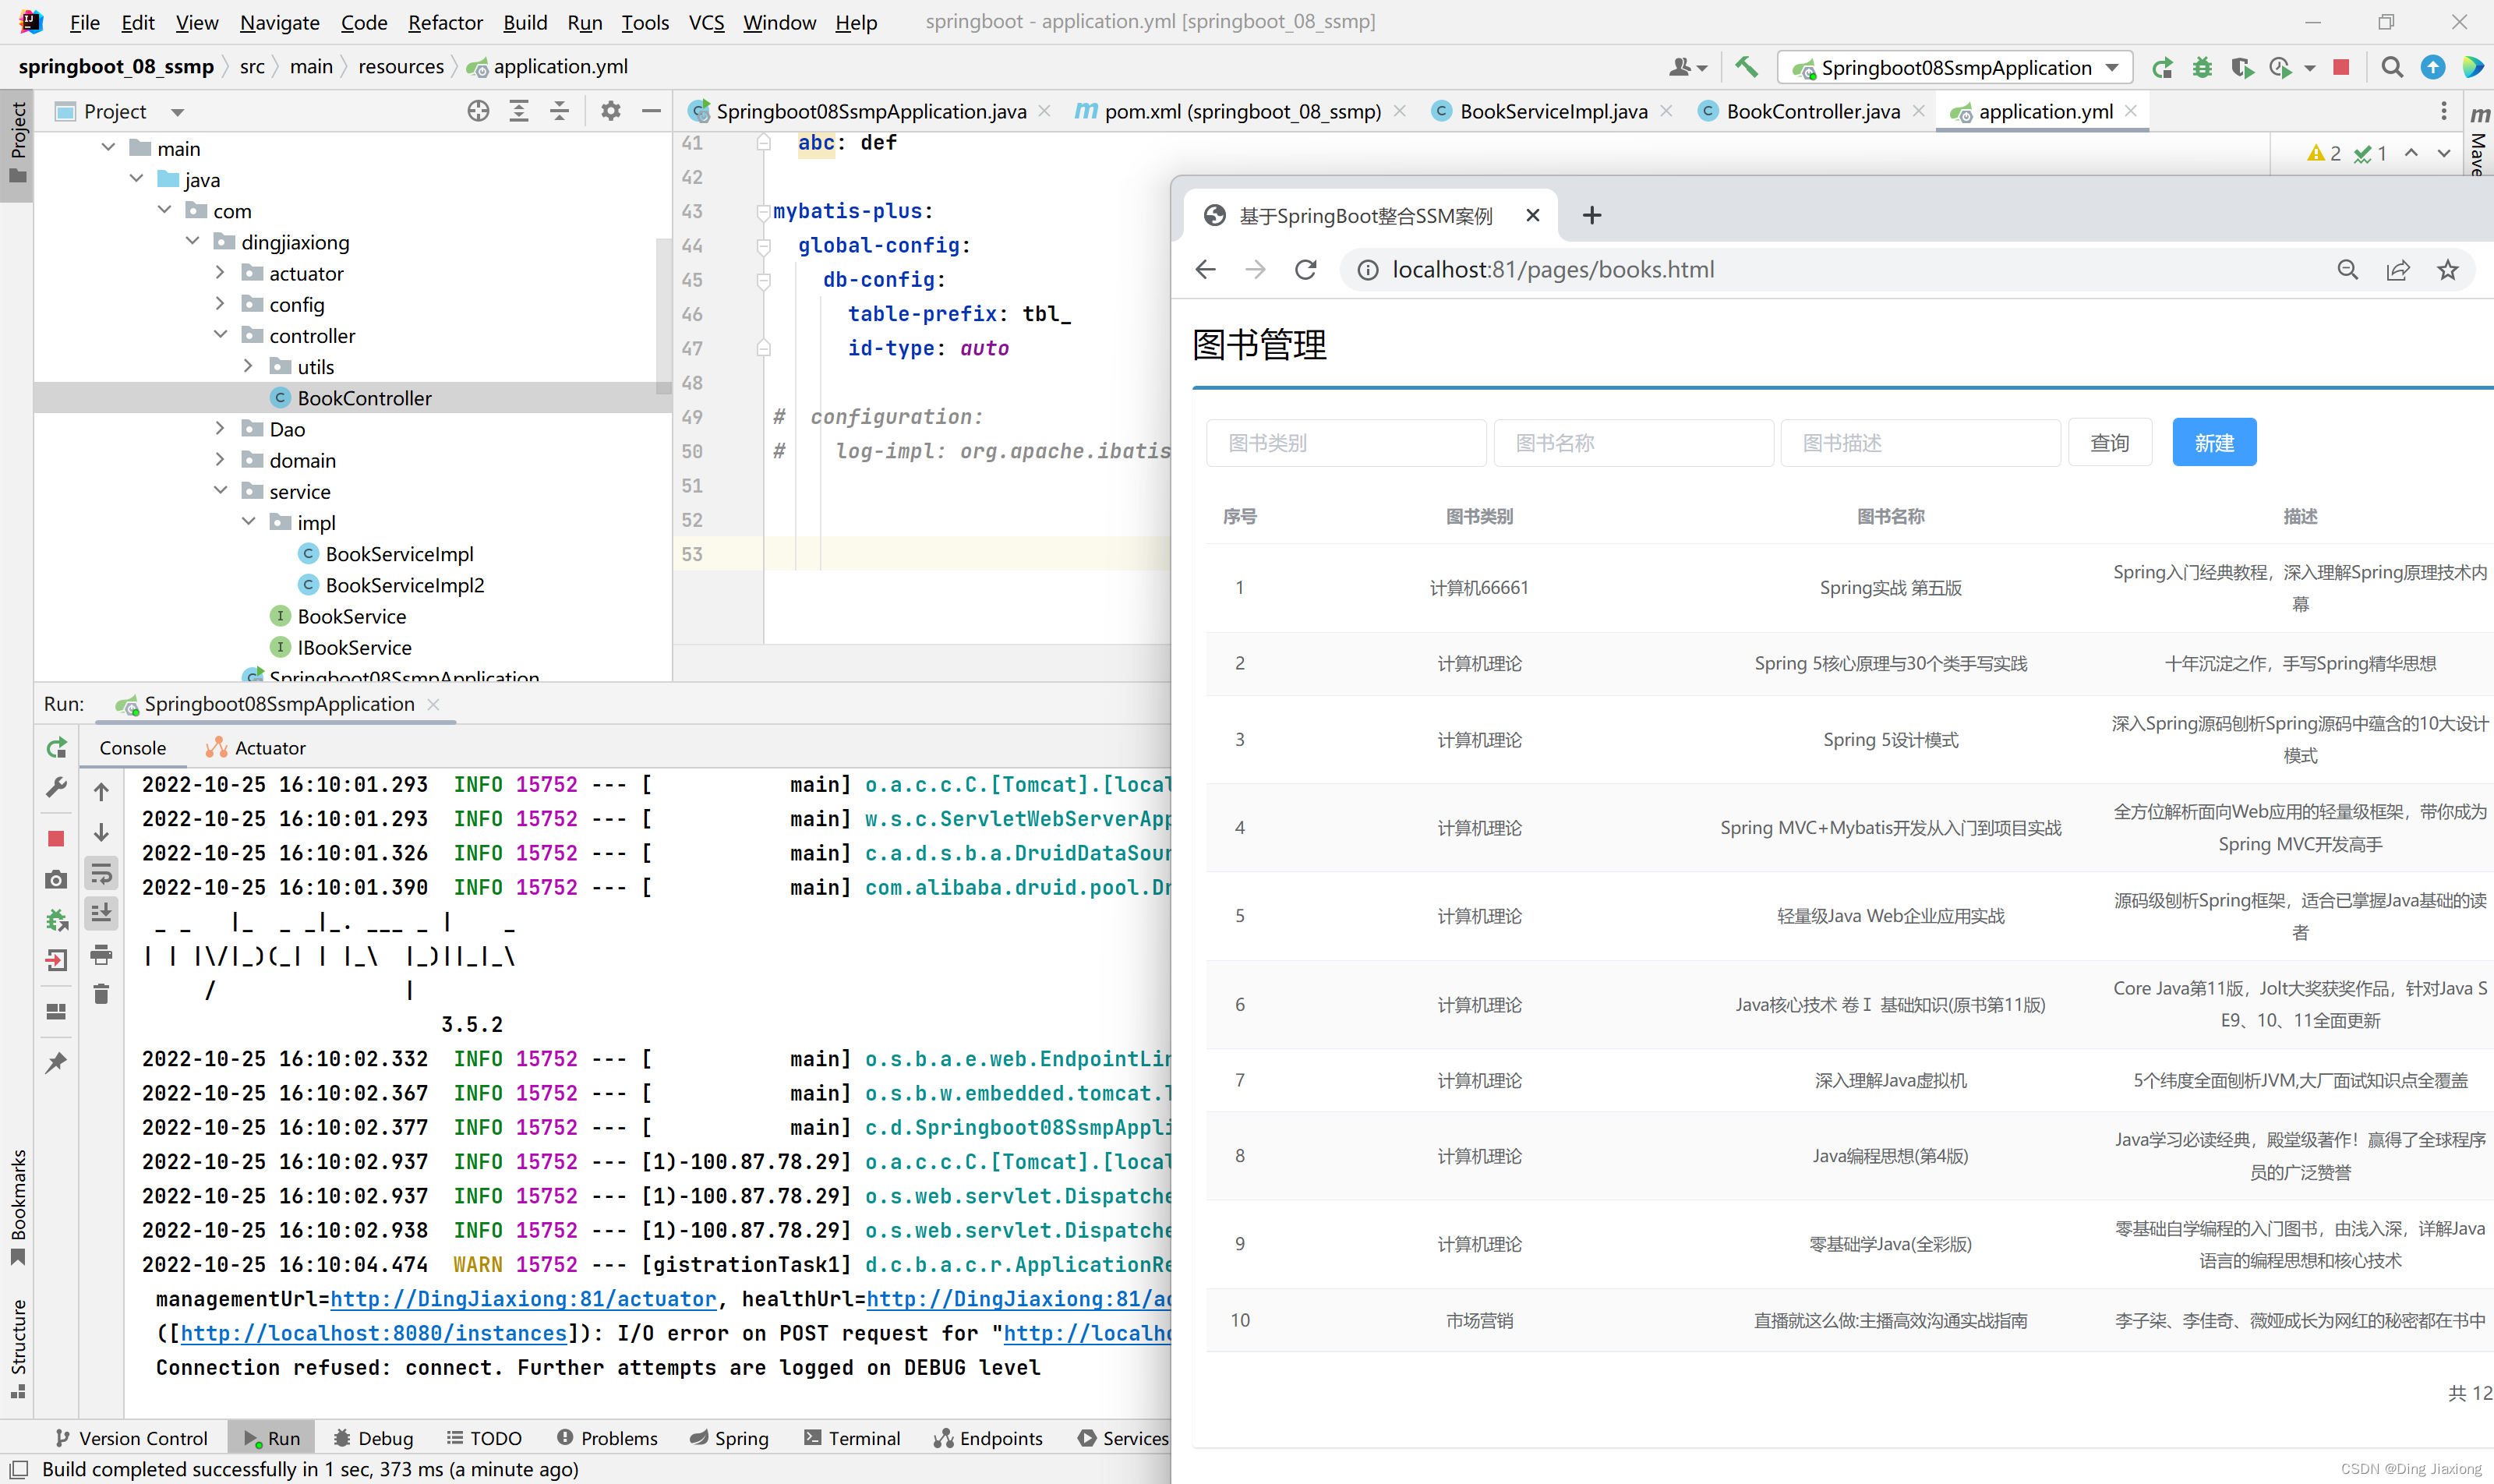Click the blue 新建 button
The image size is (2494, 1484).
pos(2213,442)
